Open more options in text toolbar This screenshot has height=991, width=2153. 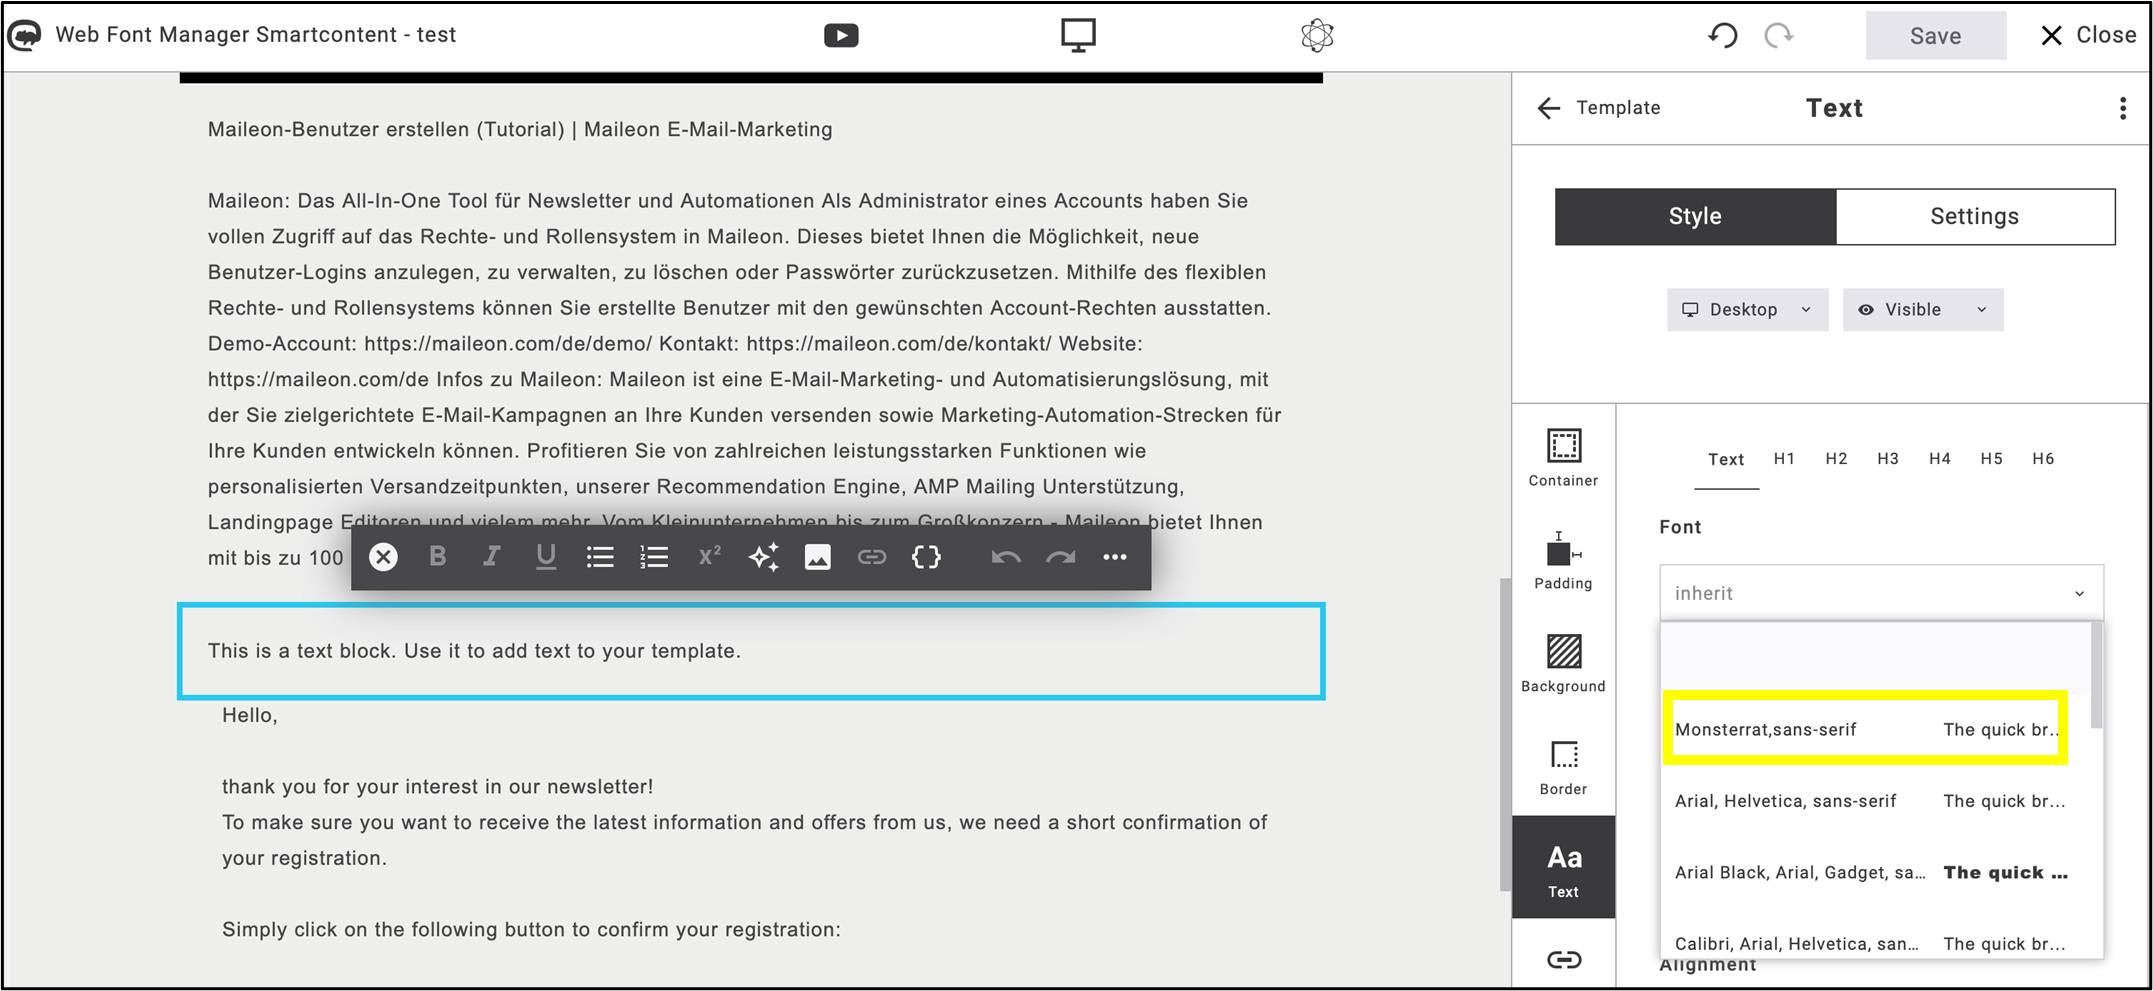point(1115,557)
